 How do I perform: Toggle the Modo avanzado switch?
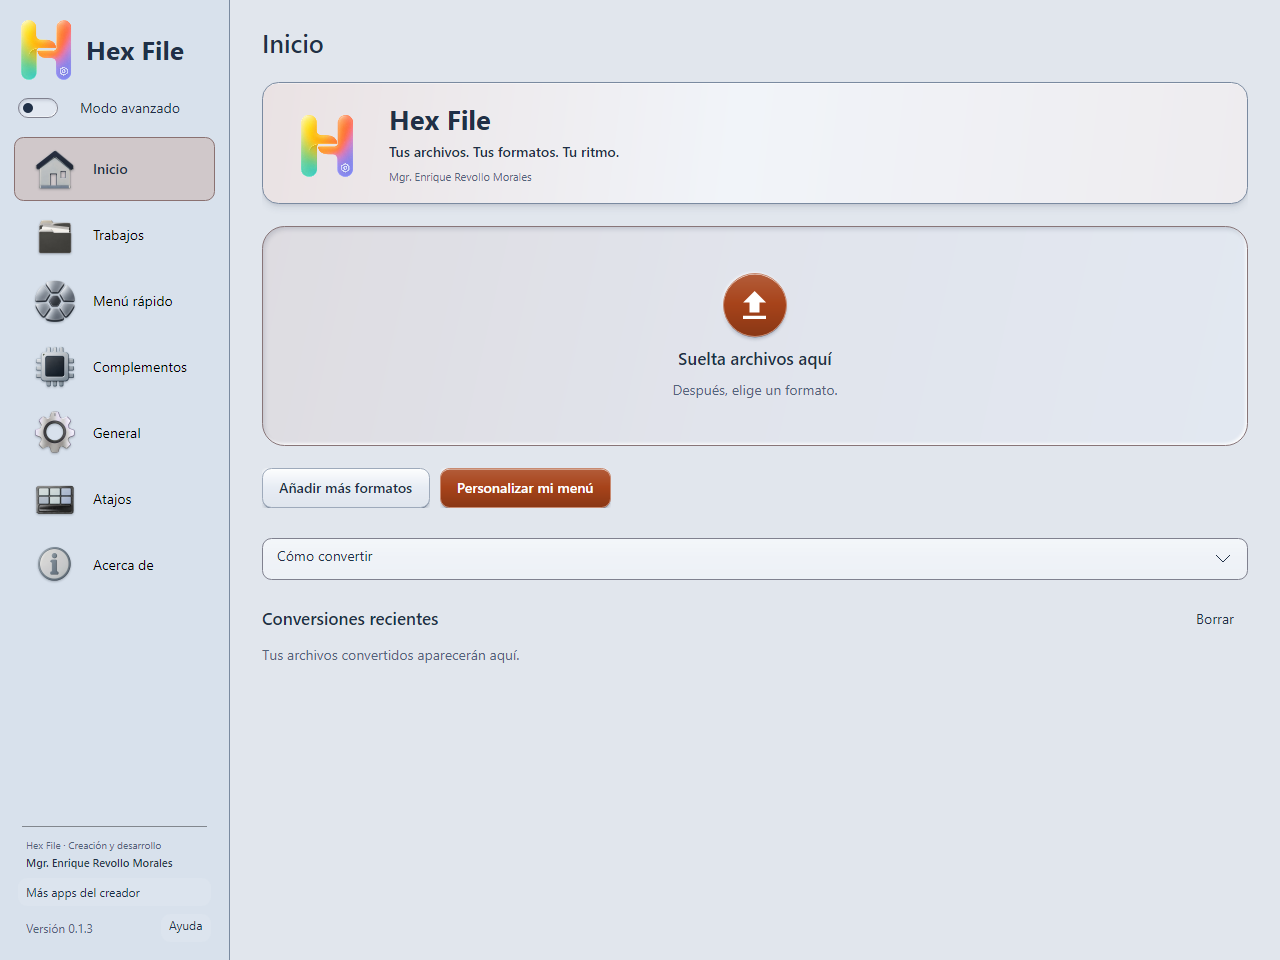coord(38,108)
